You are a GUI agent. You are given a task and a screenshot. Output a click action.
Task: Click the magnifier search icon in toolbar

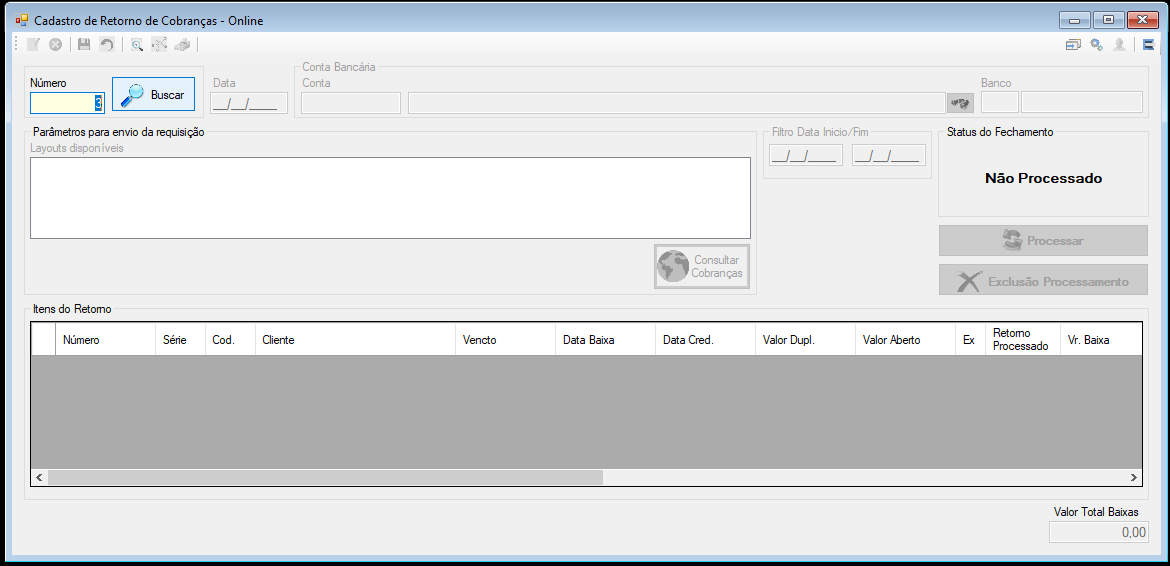click(137, 45)
